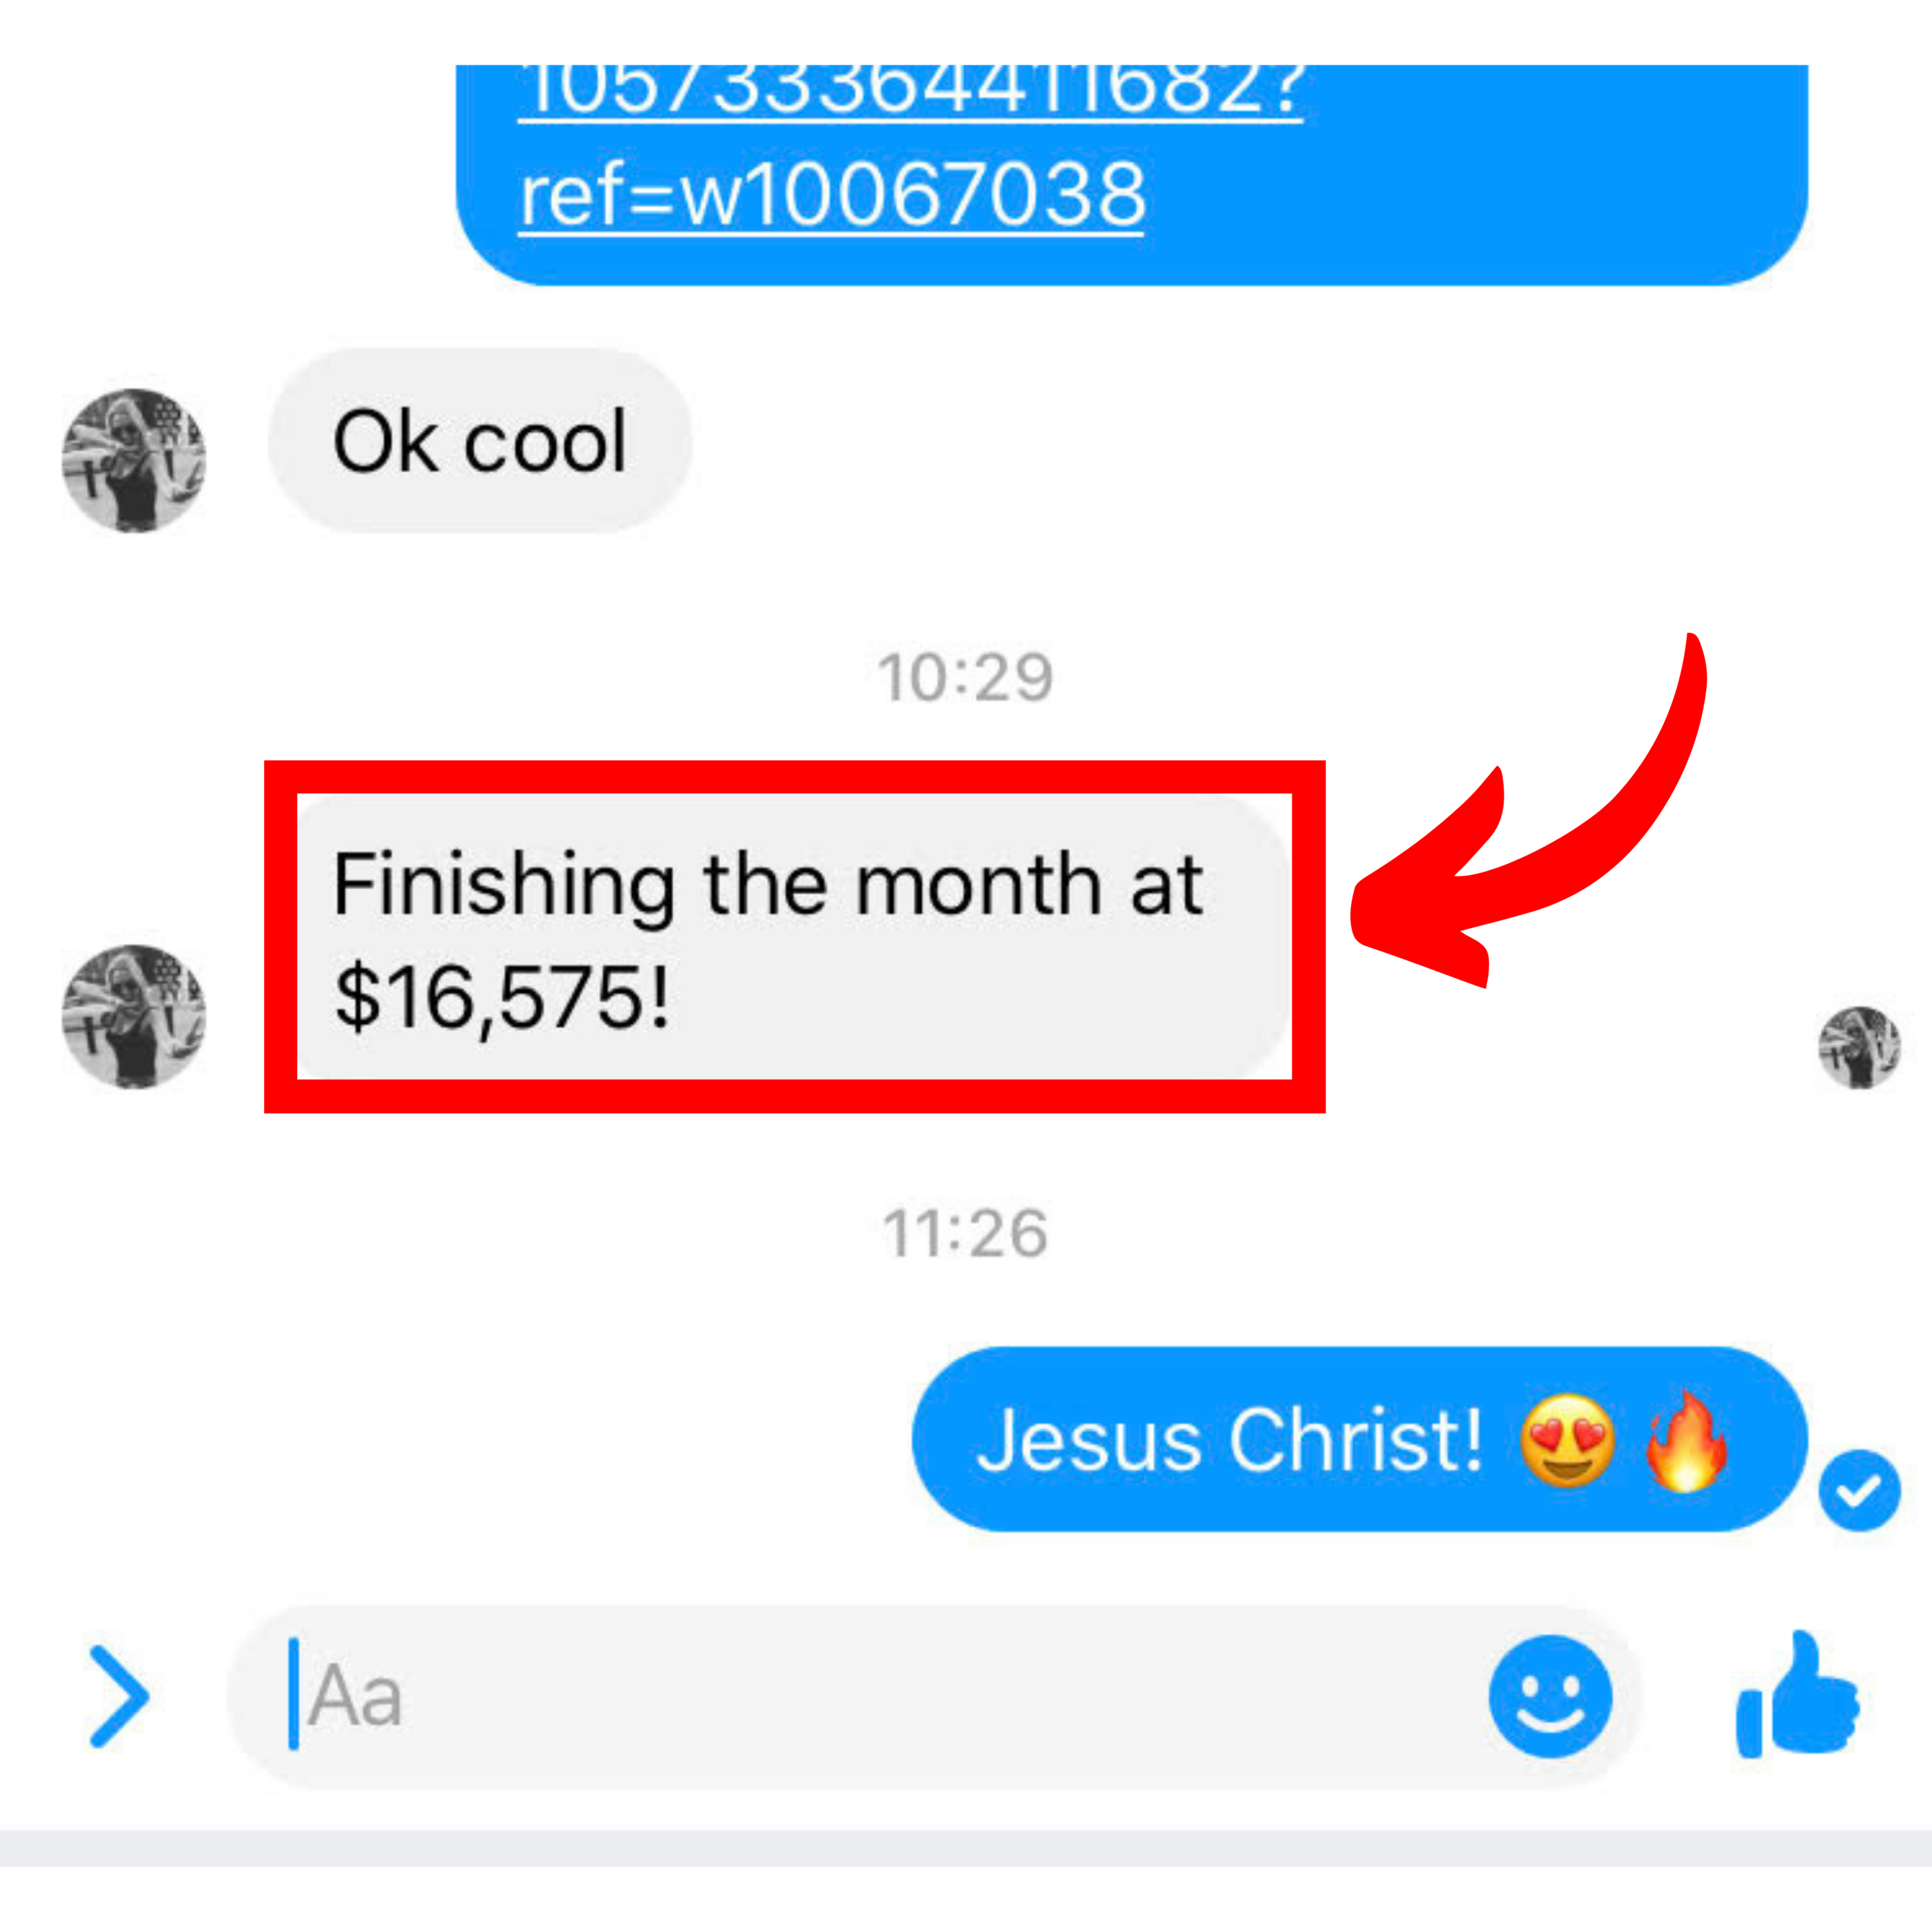Click the blue link message bubble
The image size is (1932, 1932).
pyautogui.click(x=1132, y=175)
